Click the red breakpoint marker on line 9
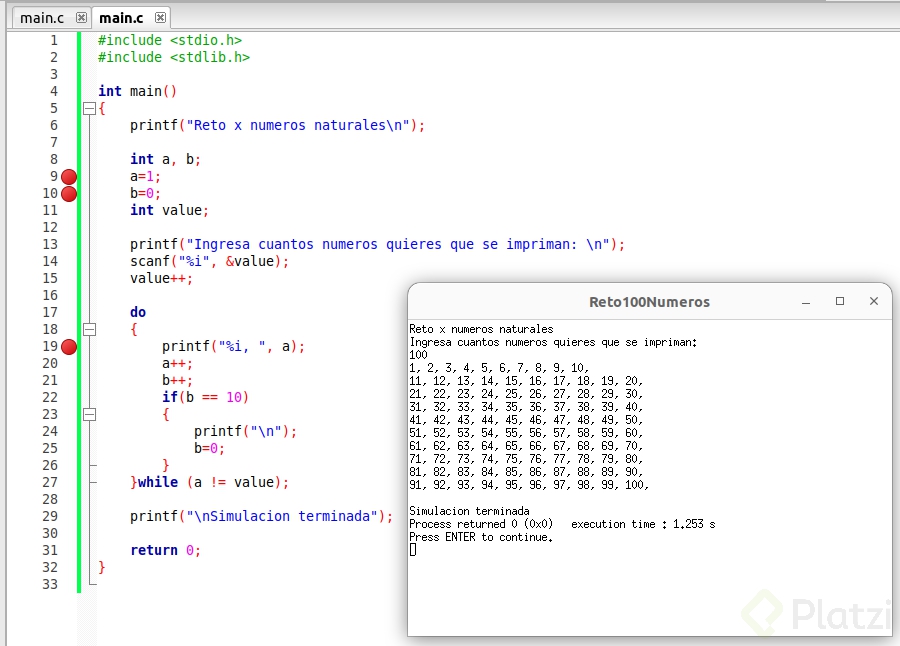Image resolution: width=900 pixels, height=646 pixels. click(68, 176)
